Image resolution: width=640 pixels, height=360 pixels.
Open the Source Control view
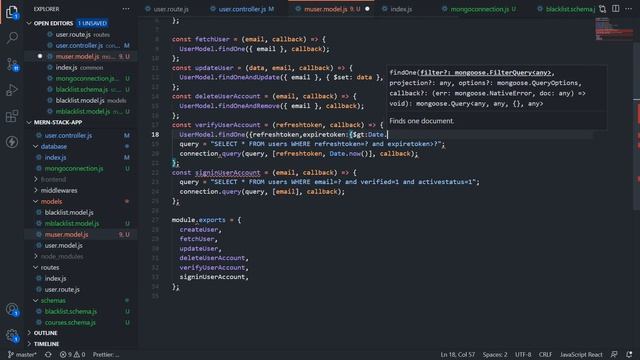pyautogui.click(x=12, y=64)
